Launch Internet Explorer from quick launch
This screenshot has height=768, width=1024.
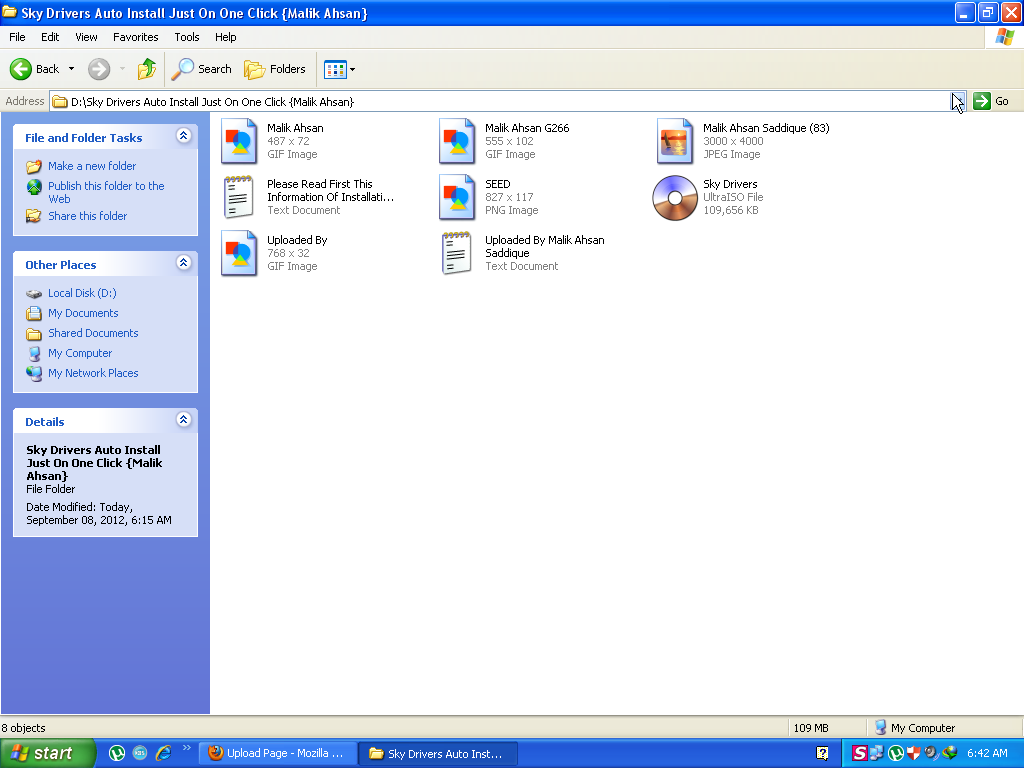click(x=163, y=753)
